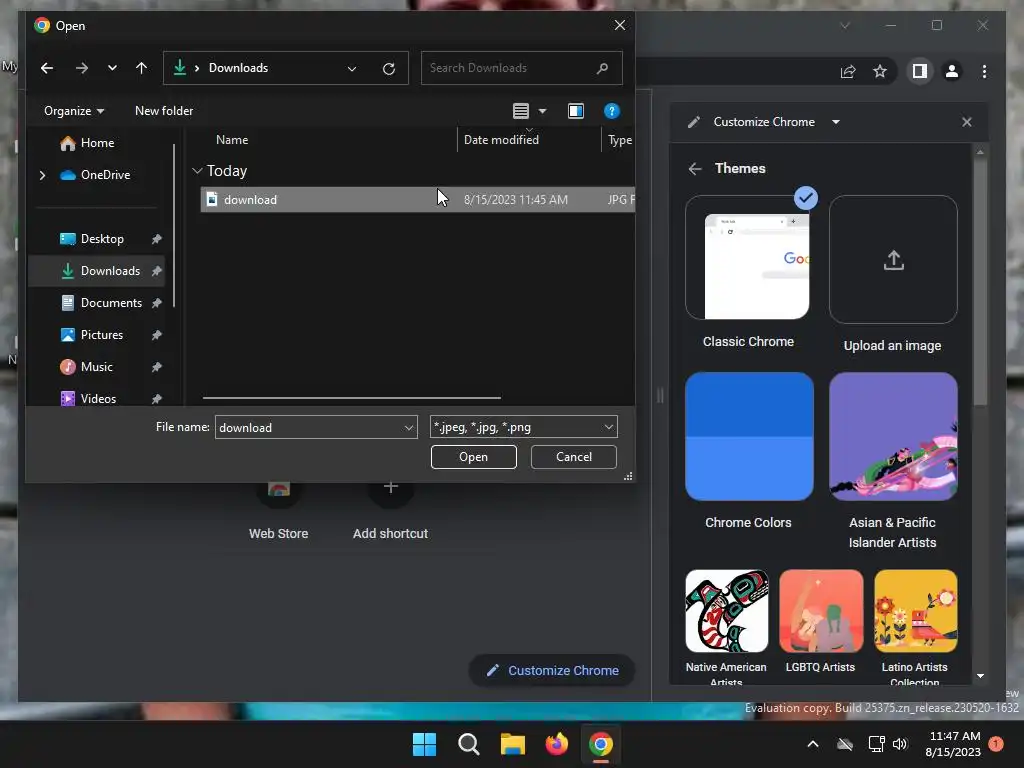1024x768 pixels.
Task: Select OneDrive in navigation pane
Action: [x=95, y=175]
